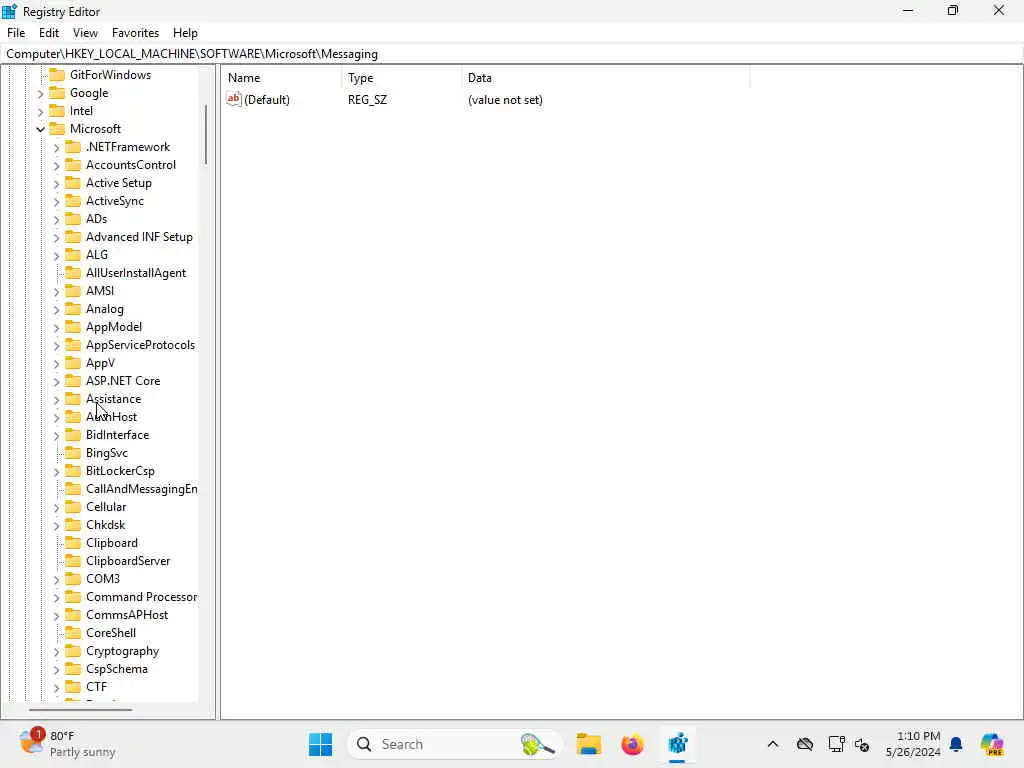The height and width of the screenshot is (768, 1024).
Task: Sort by the Data column header
Action: [605, 78]
